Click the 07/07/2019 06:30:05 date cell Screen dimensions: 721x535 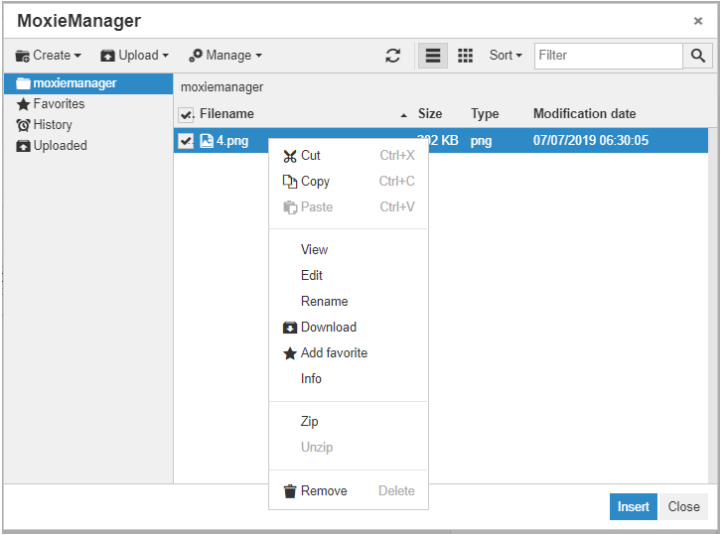pyautogui.click(x=590, y=140)
